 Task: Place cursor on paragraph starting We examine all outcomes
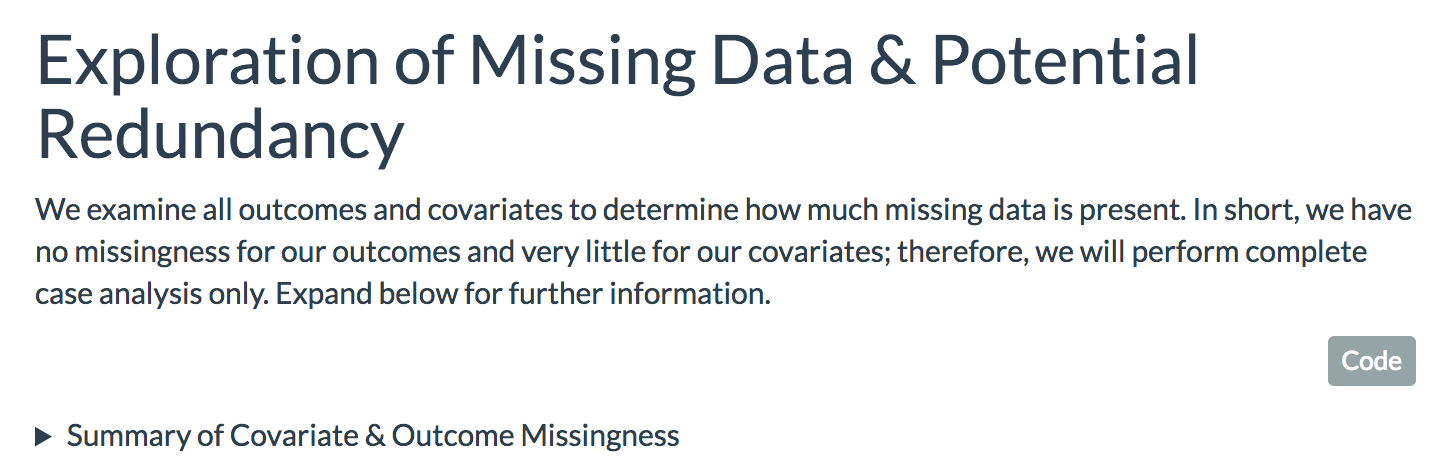723,254
